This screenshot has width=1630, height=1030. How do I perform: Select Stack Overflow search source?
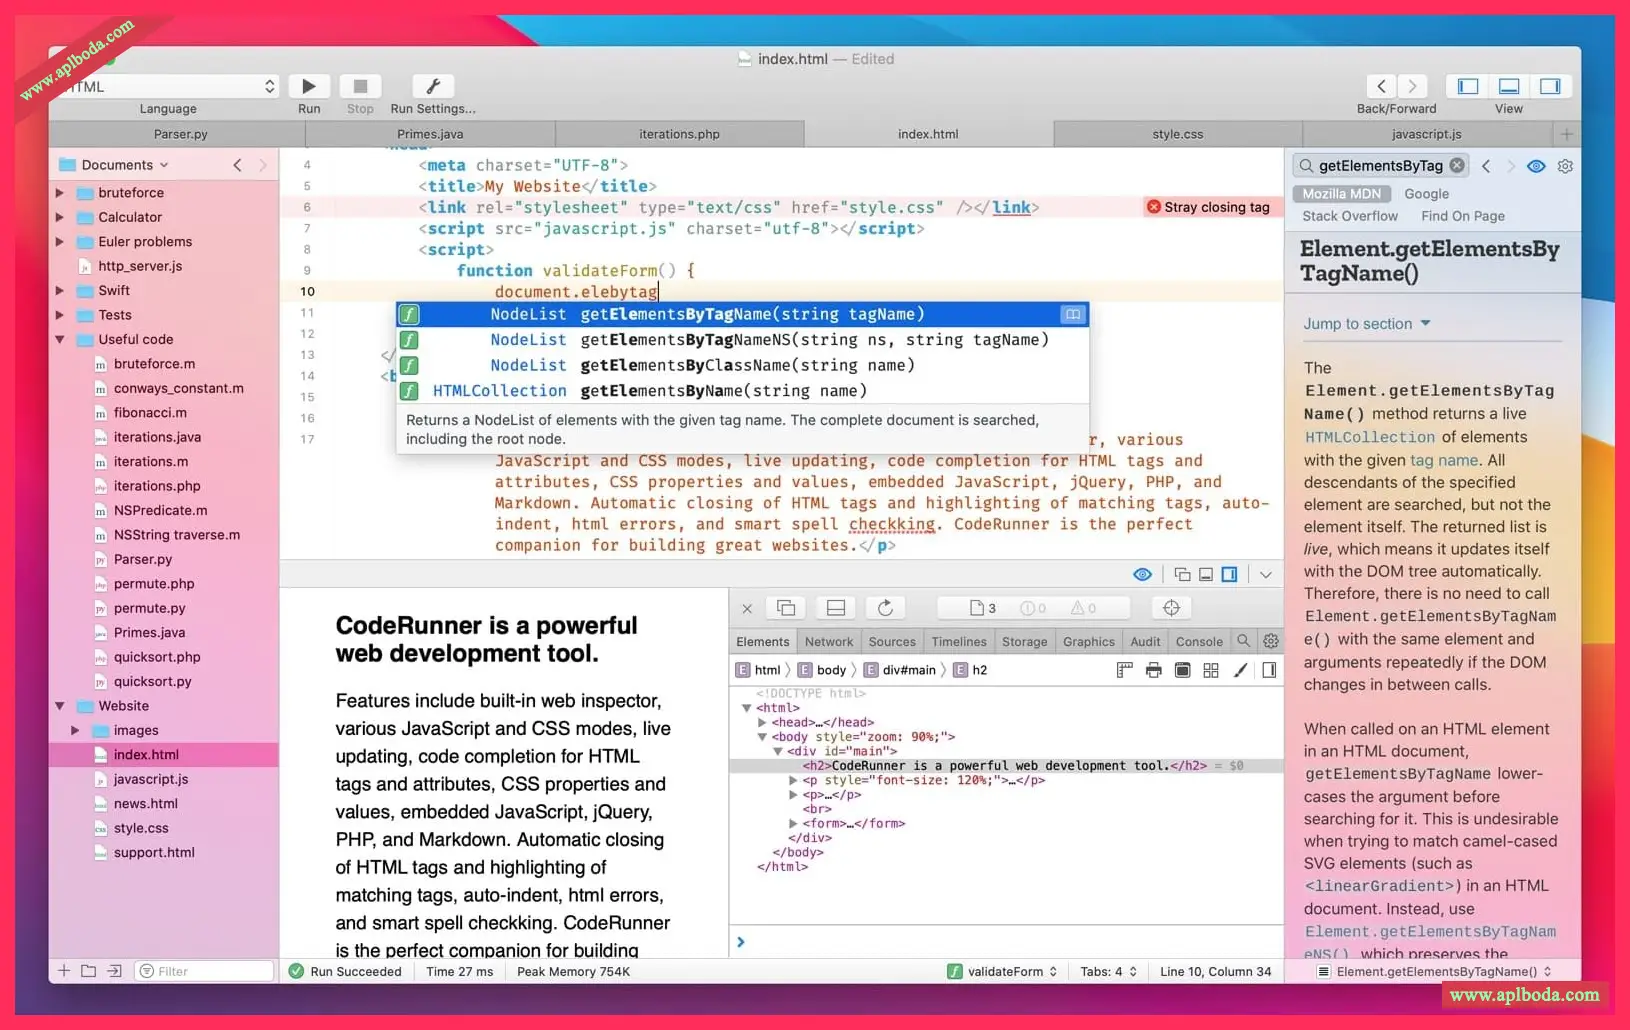coord(1349,216)
